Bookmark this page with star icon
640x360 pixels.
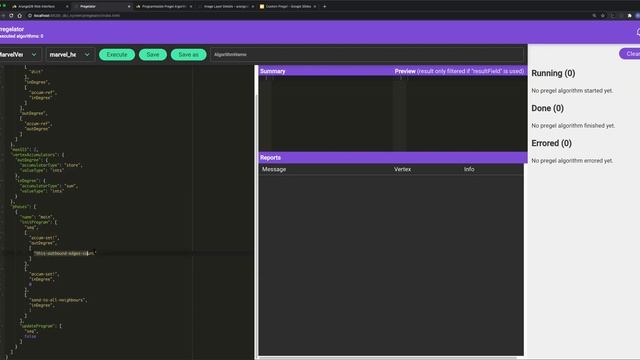pyautogui.click(x=603, y=16)
